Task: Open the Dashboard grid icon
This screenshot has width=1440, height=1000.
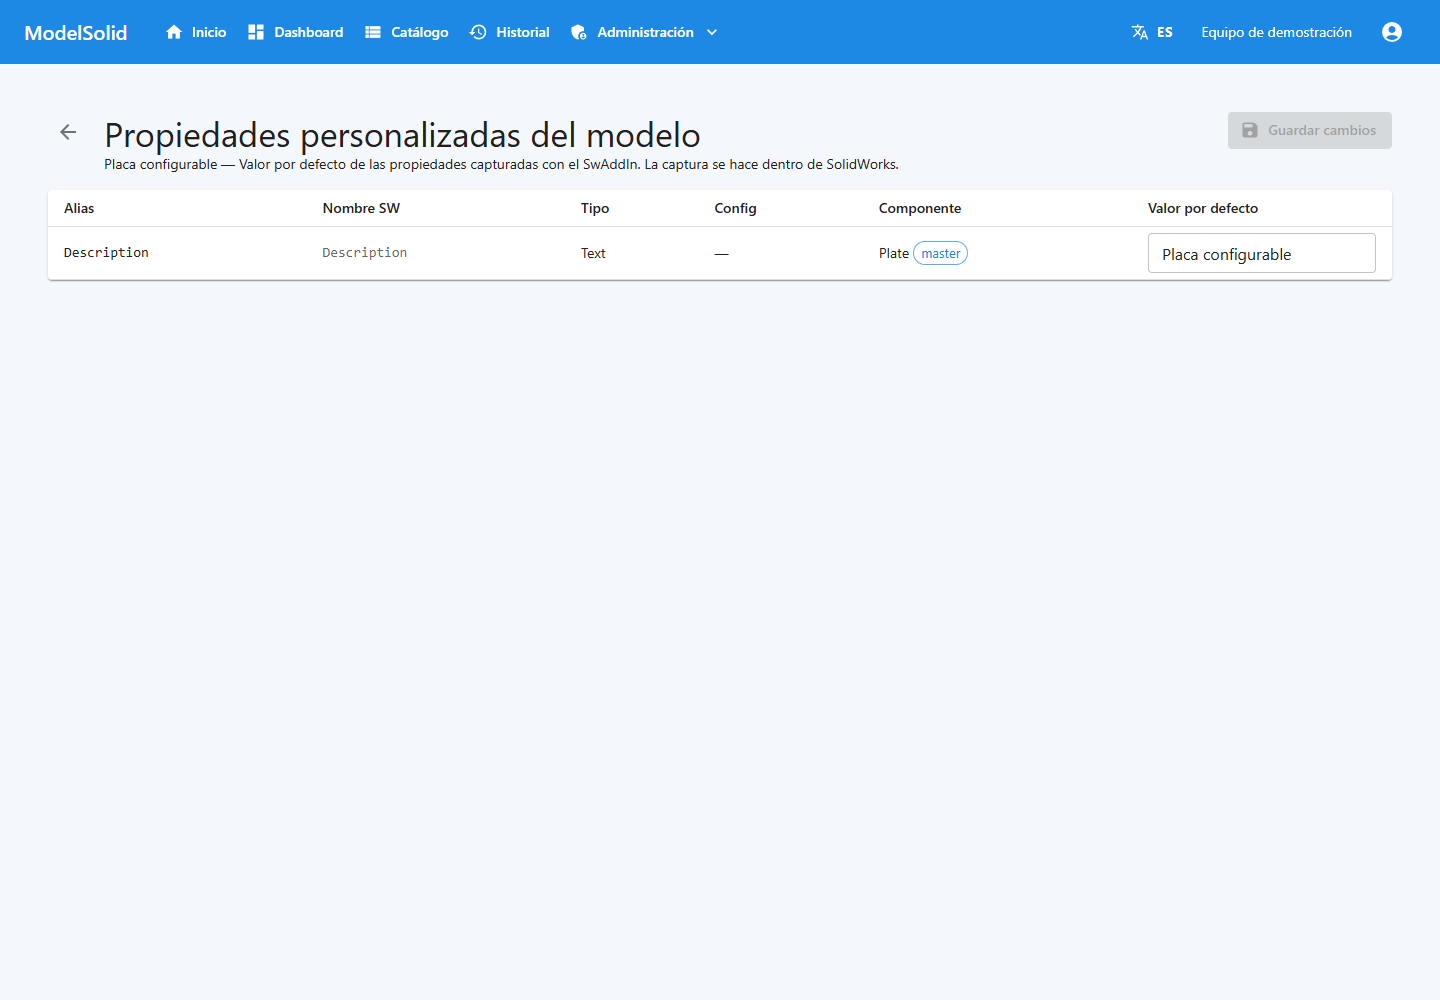Action: [x=256, y=32]
